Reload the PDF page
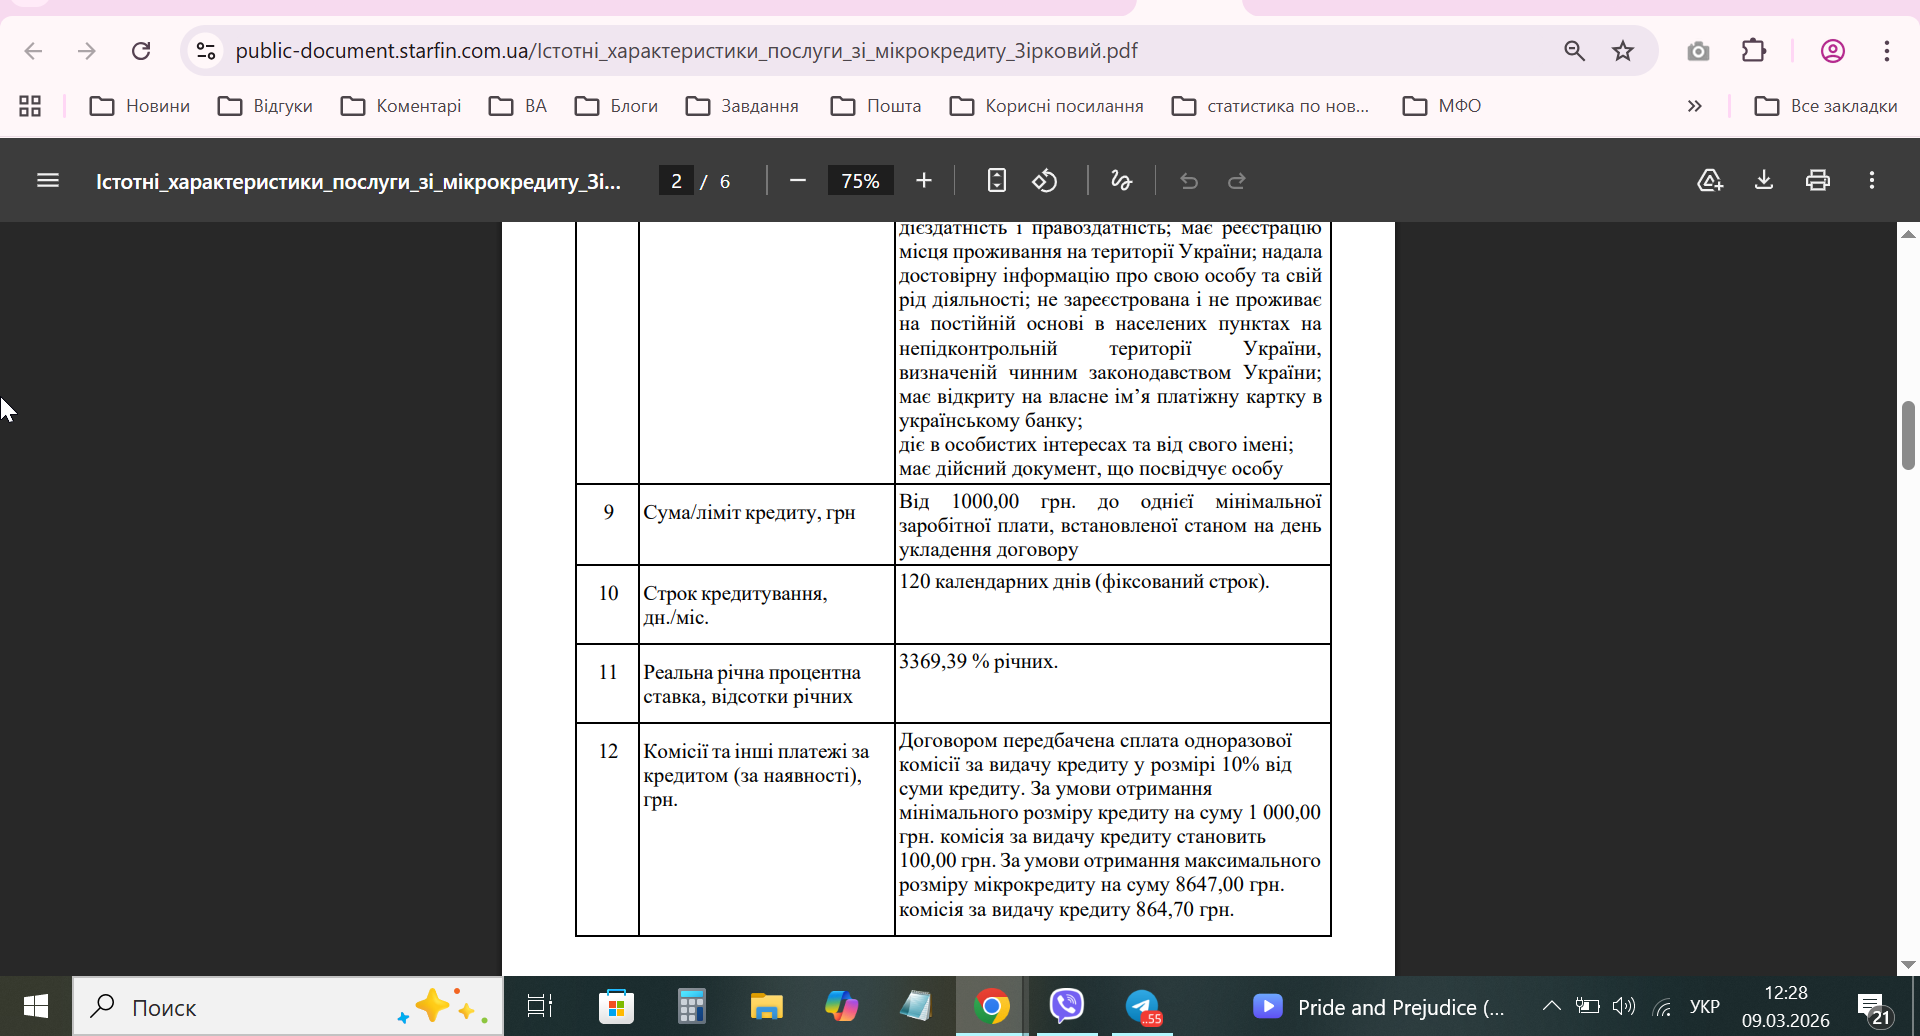1920x1036 pixels. click(x=141, y=51)
